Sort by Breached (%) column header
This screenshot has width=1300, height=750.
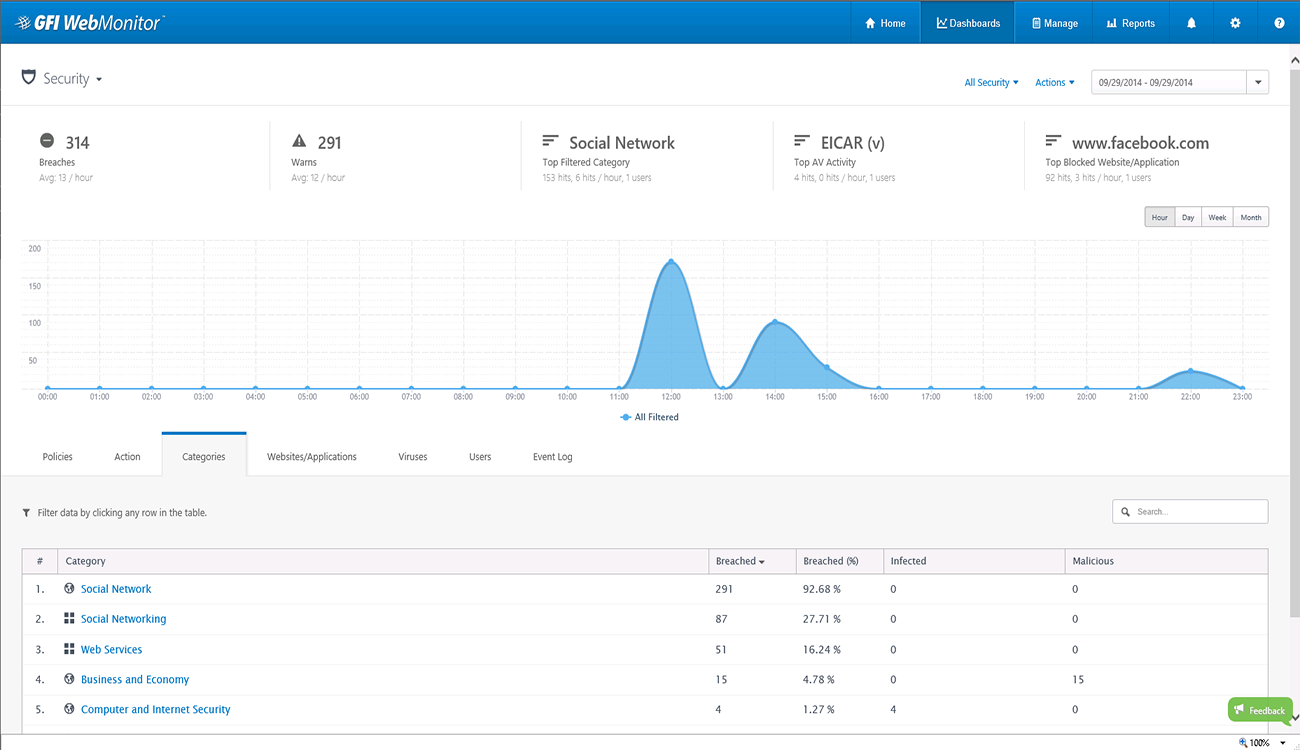click(839, 561)
